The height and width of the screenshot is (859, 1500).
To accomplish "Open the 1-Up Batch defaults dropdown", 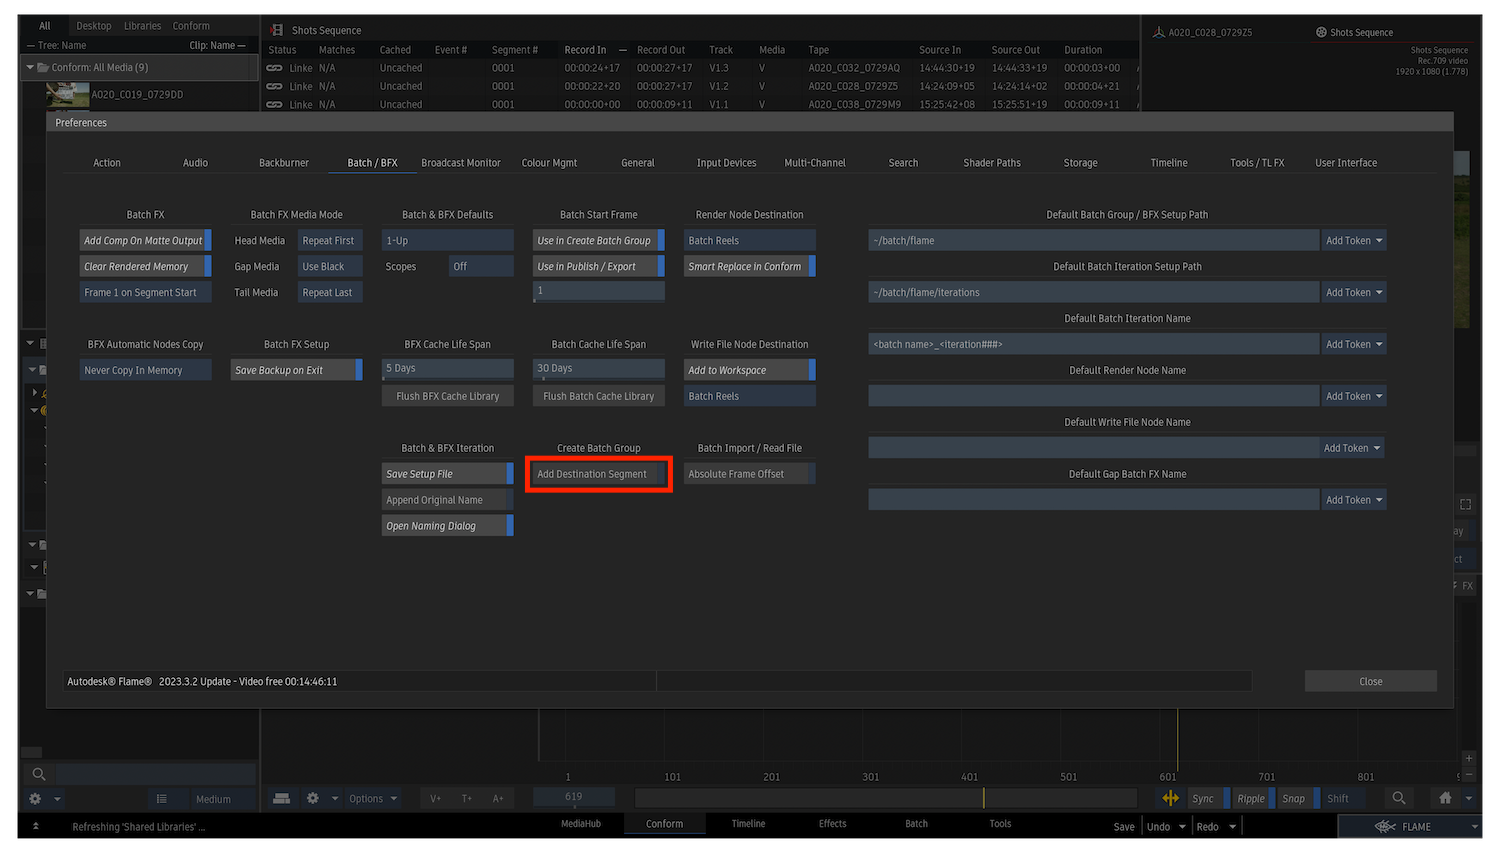I will (447, 240).
